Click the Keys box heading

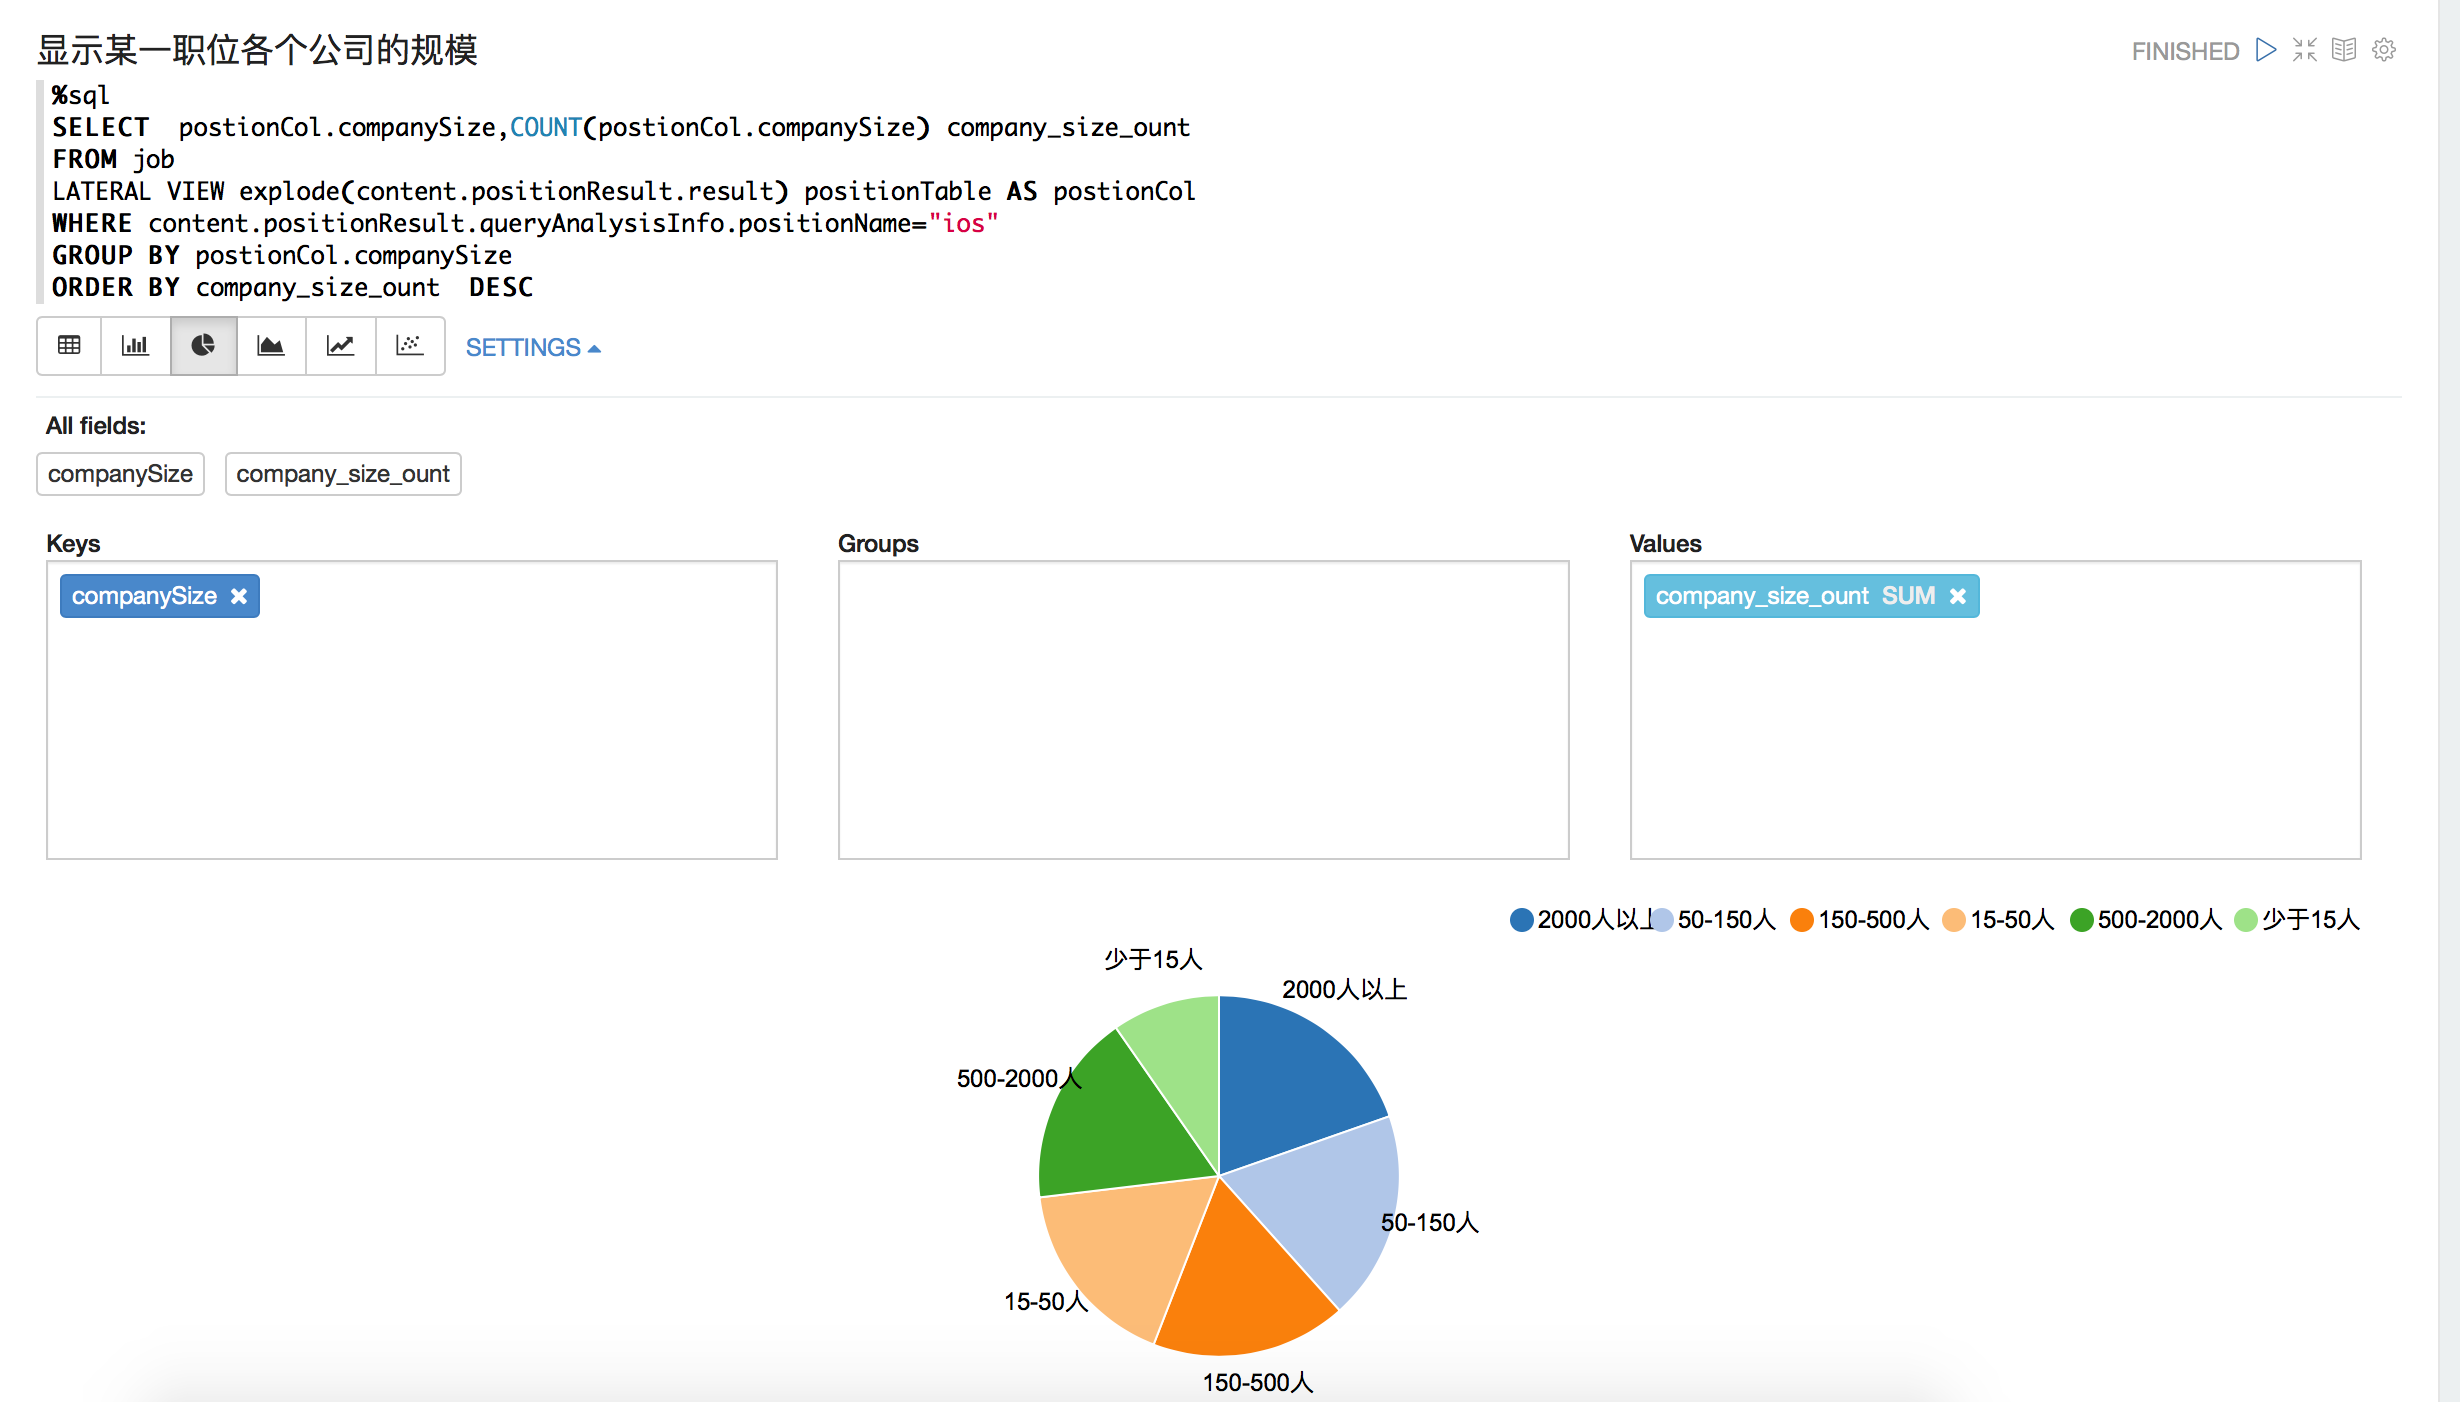73,543
